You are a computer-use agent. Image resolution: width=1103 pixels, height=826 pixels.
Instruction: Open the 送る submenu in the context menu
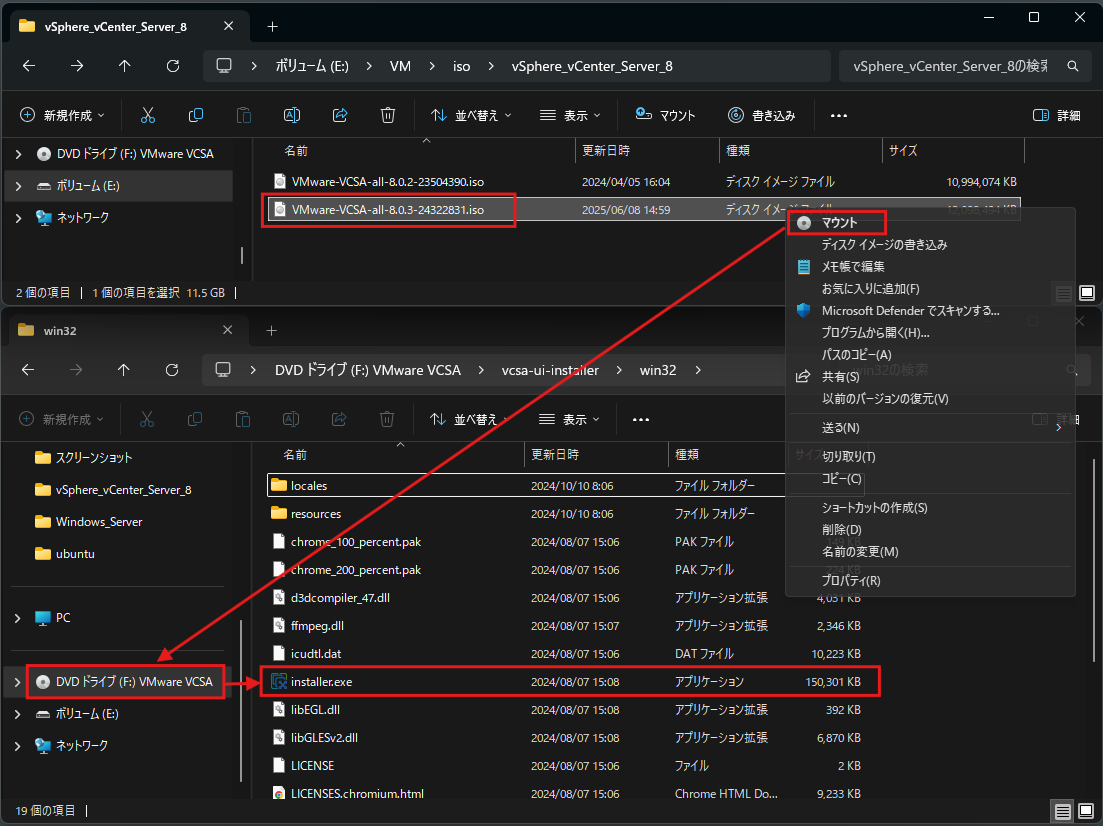(x=930, y=428)
